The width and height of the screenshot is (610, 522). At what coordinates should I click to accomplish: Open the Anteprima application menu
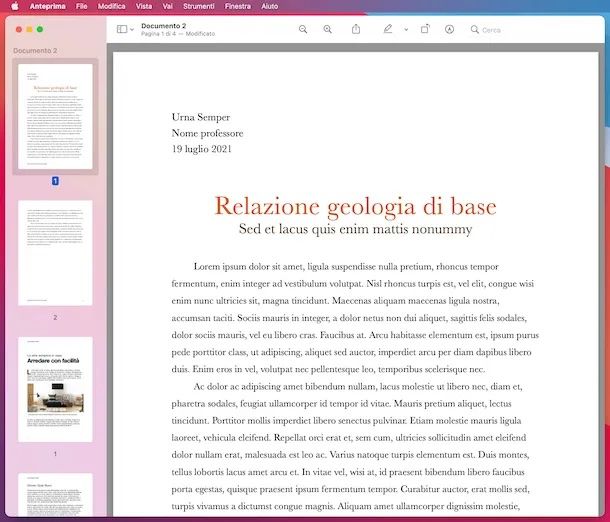(x=47, y=6)
